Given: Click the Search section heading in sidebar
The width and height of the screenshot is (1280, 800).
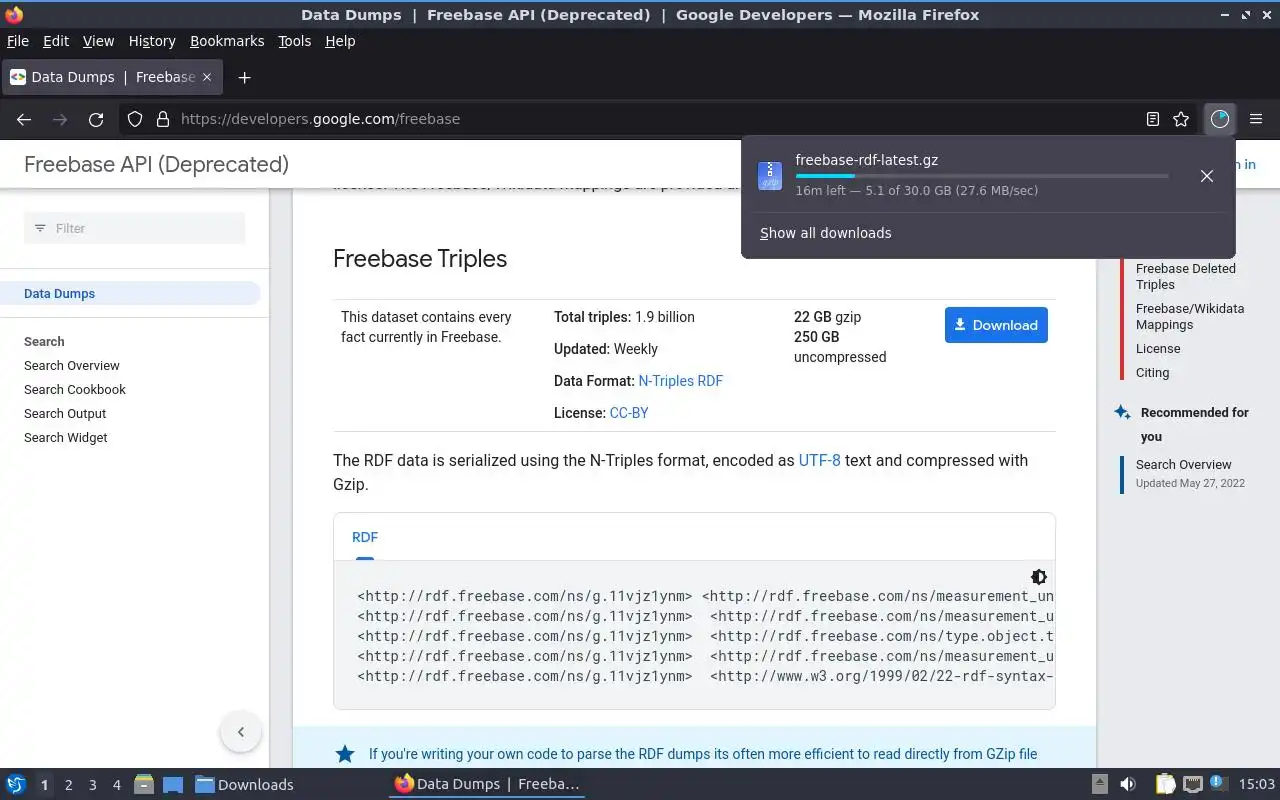Looking at the screenshot, I should [x=44, y=342].
